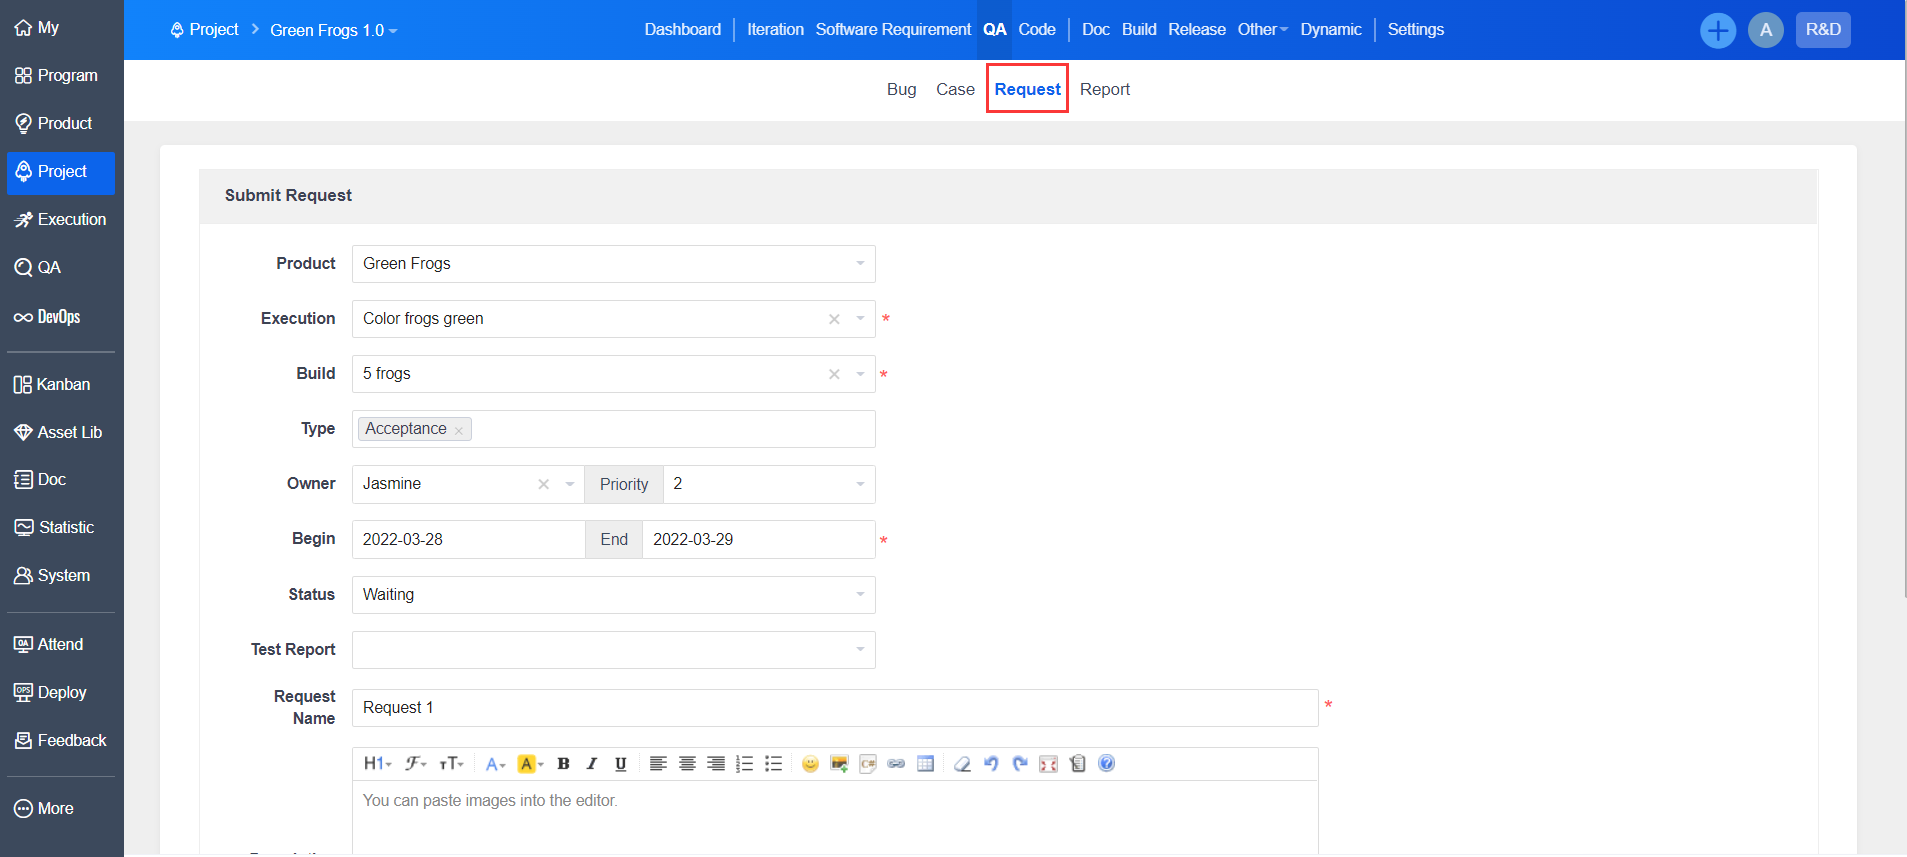The width and height of the screenshot is (1907, 857).
Task: Open Release in the top navigation
Action: [x=1197, y=30]
